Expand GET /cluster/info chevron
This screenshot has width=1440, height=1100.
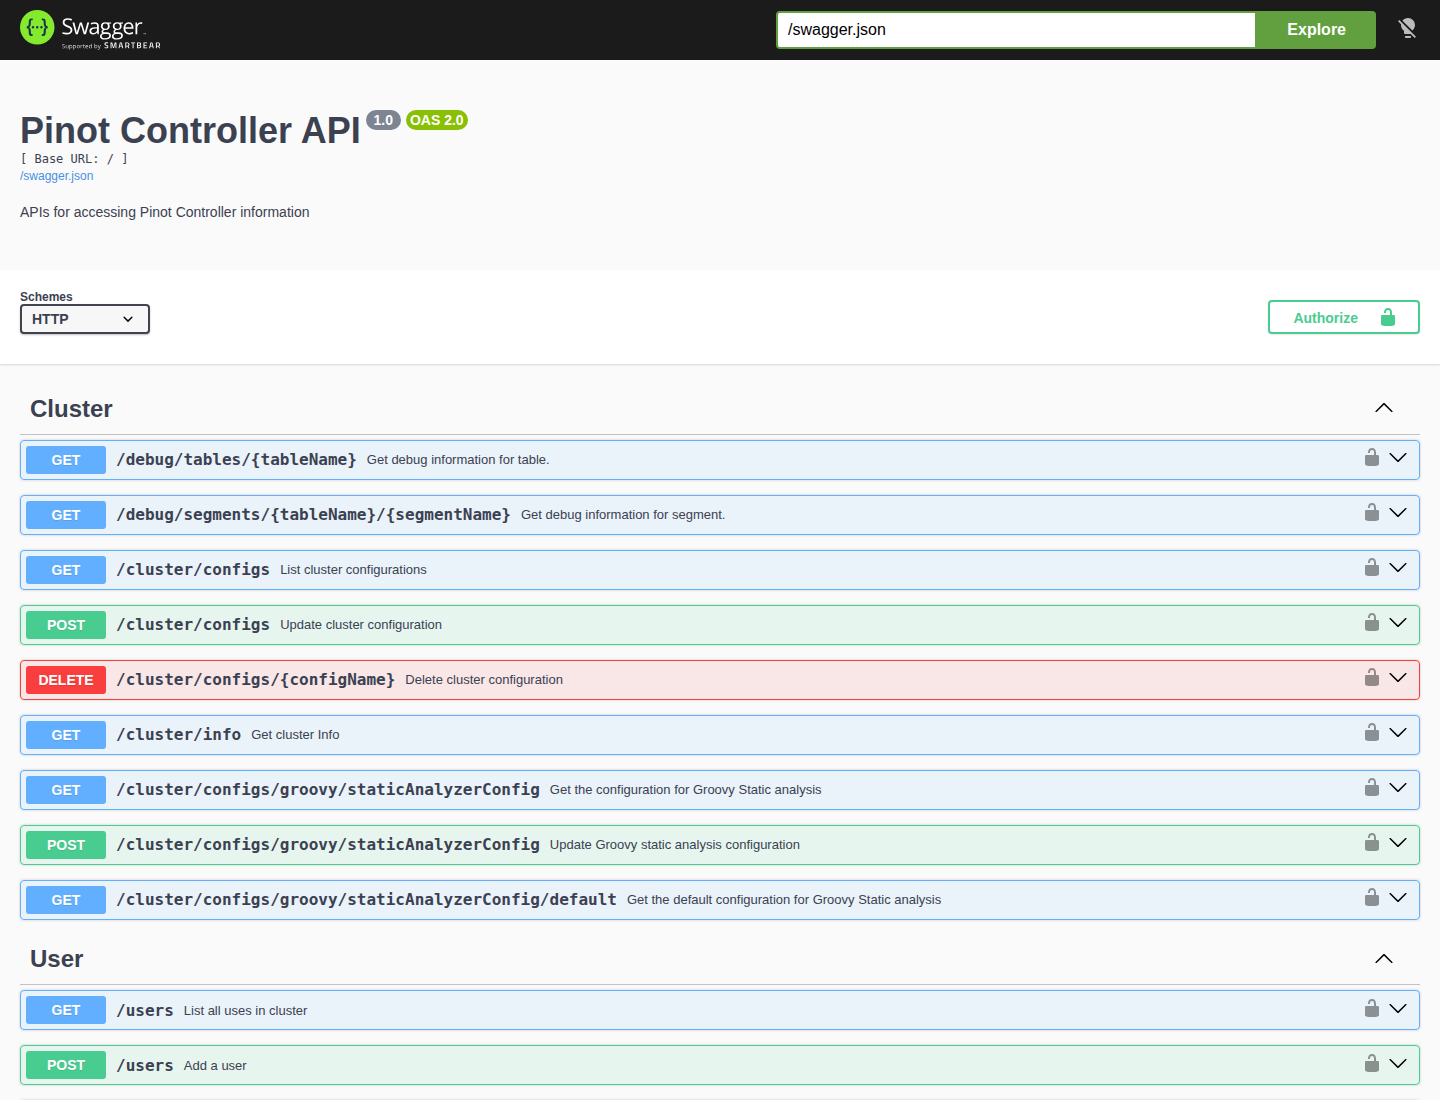(x=1398, y=733)
